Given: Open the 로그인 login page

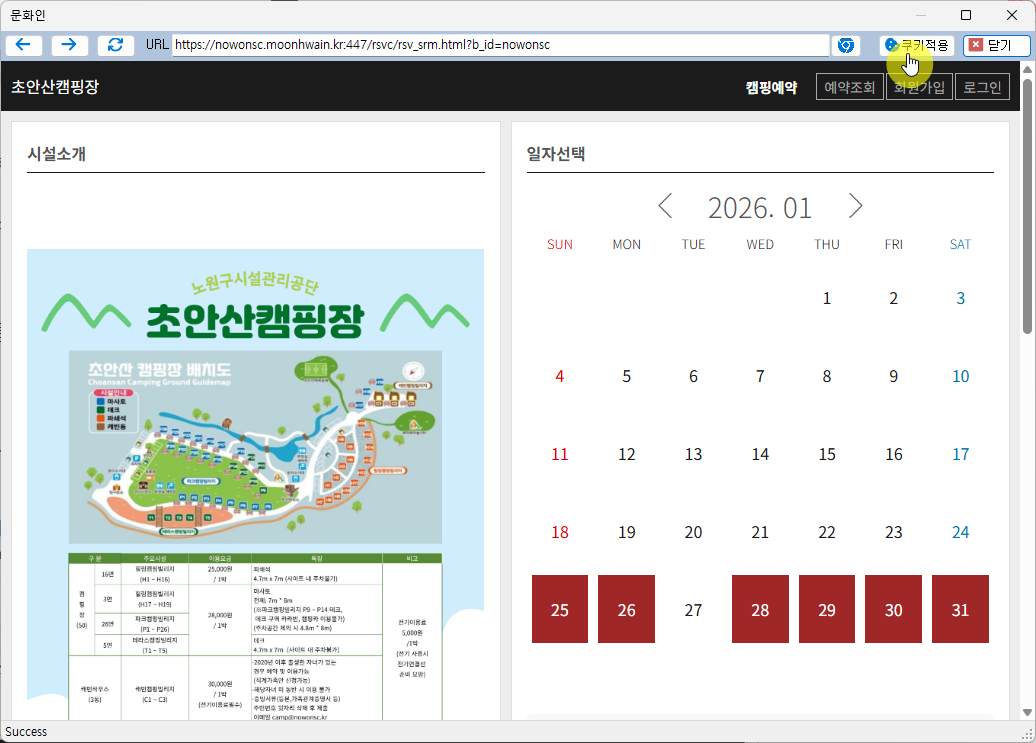Looking at the screenshot, I should (x=982, y=87).
